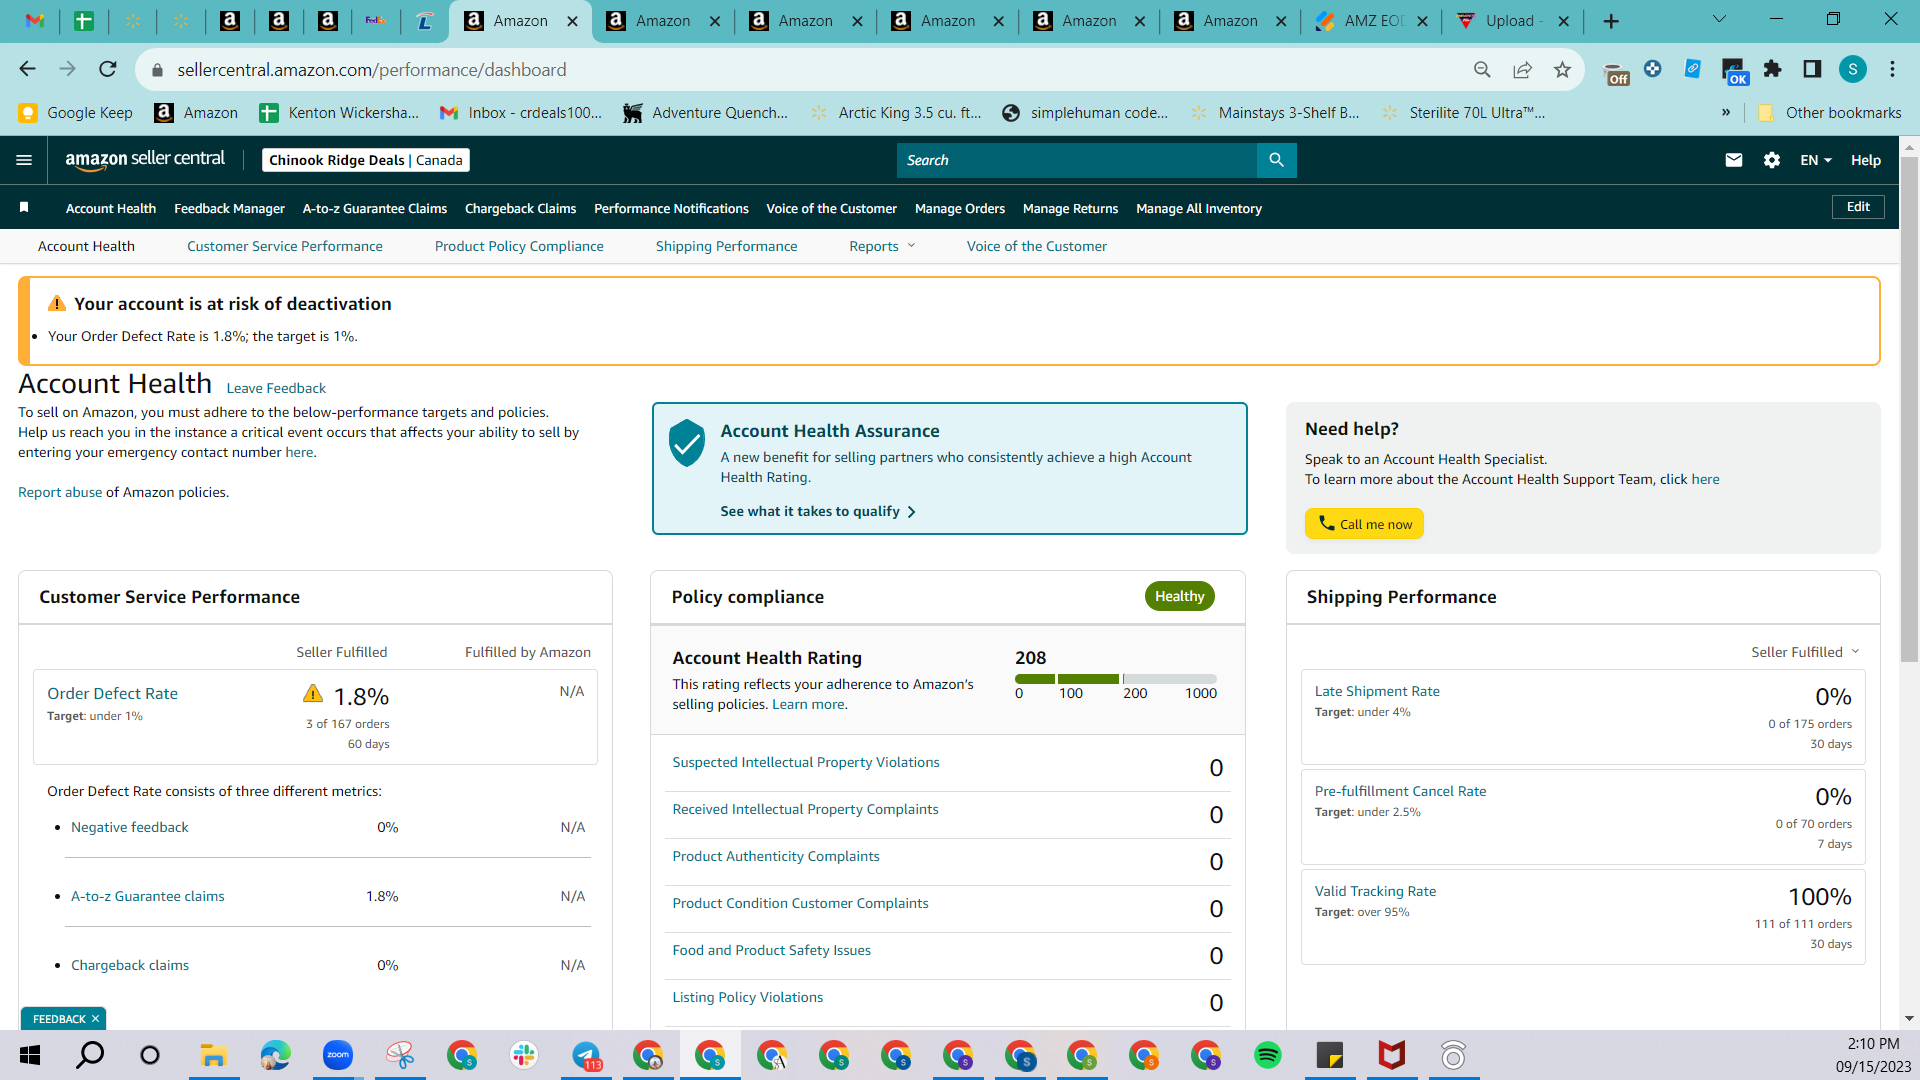Open the Help link in the header
1920x1080 pixels.
point(1866,160)
